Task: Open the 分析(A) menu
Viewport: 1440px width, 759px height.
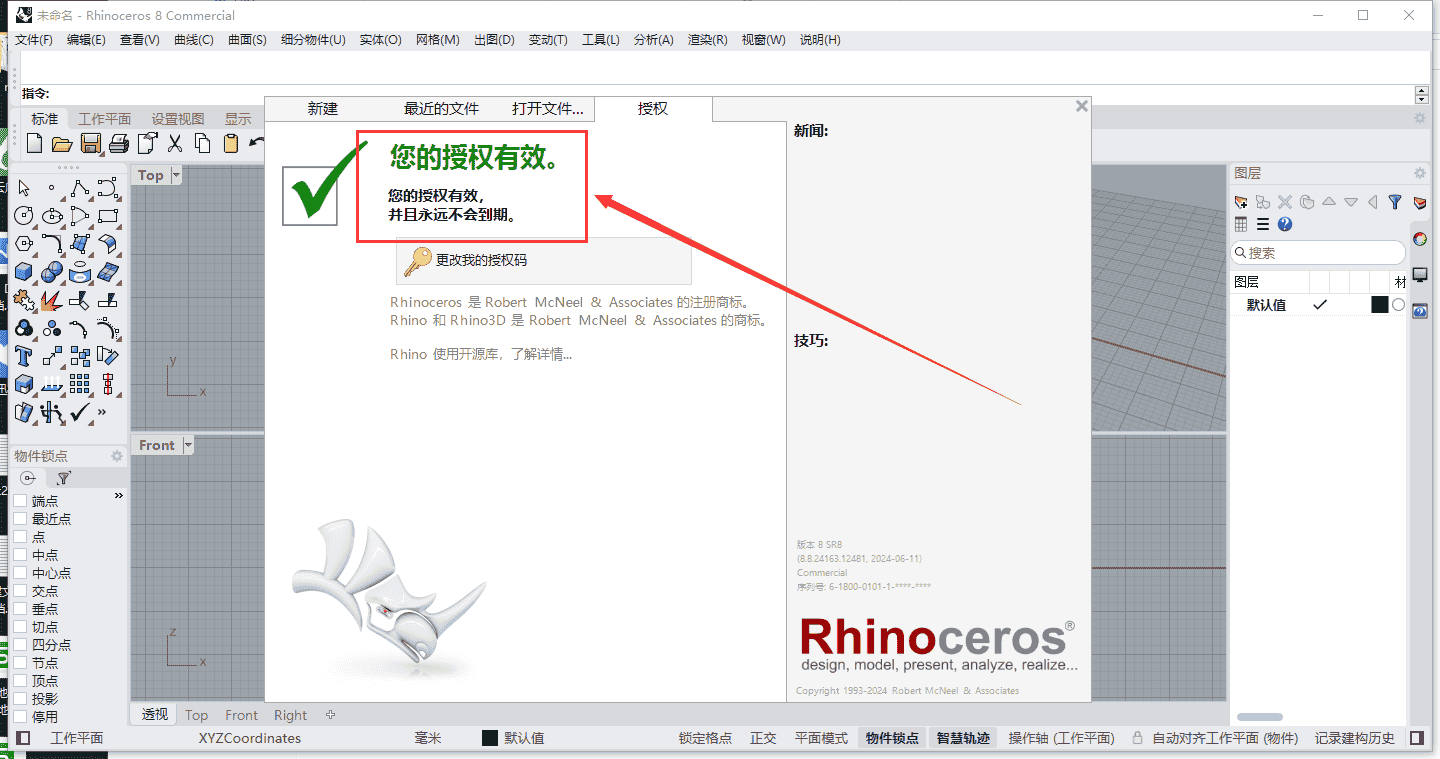Action: tap(654, 40)
